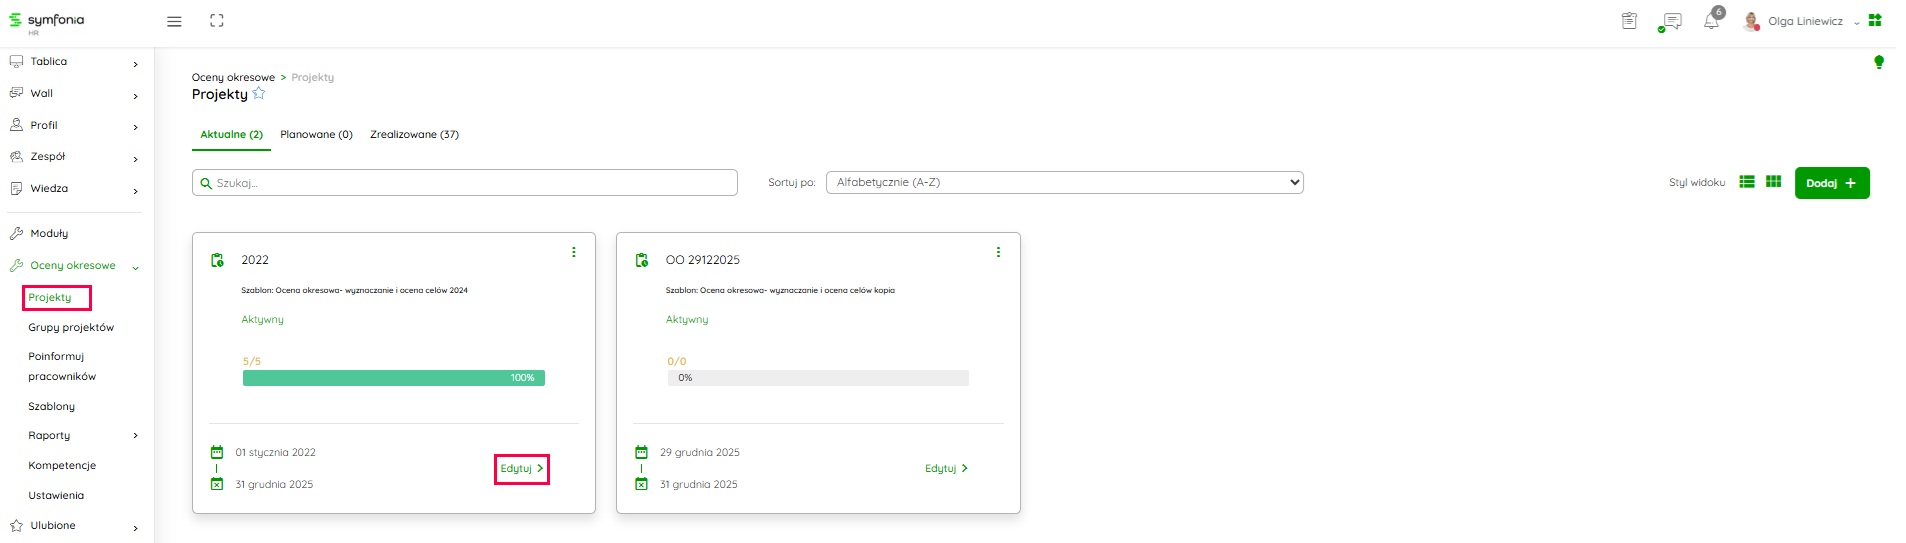Open the clipboard tasks icon in header
This screenshot has height=543, width=1906.
pos(1629,21)
